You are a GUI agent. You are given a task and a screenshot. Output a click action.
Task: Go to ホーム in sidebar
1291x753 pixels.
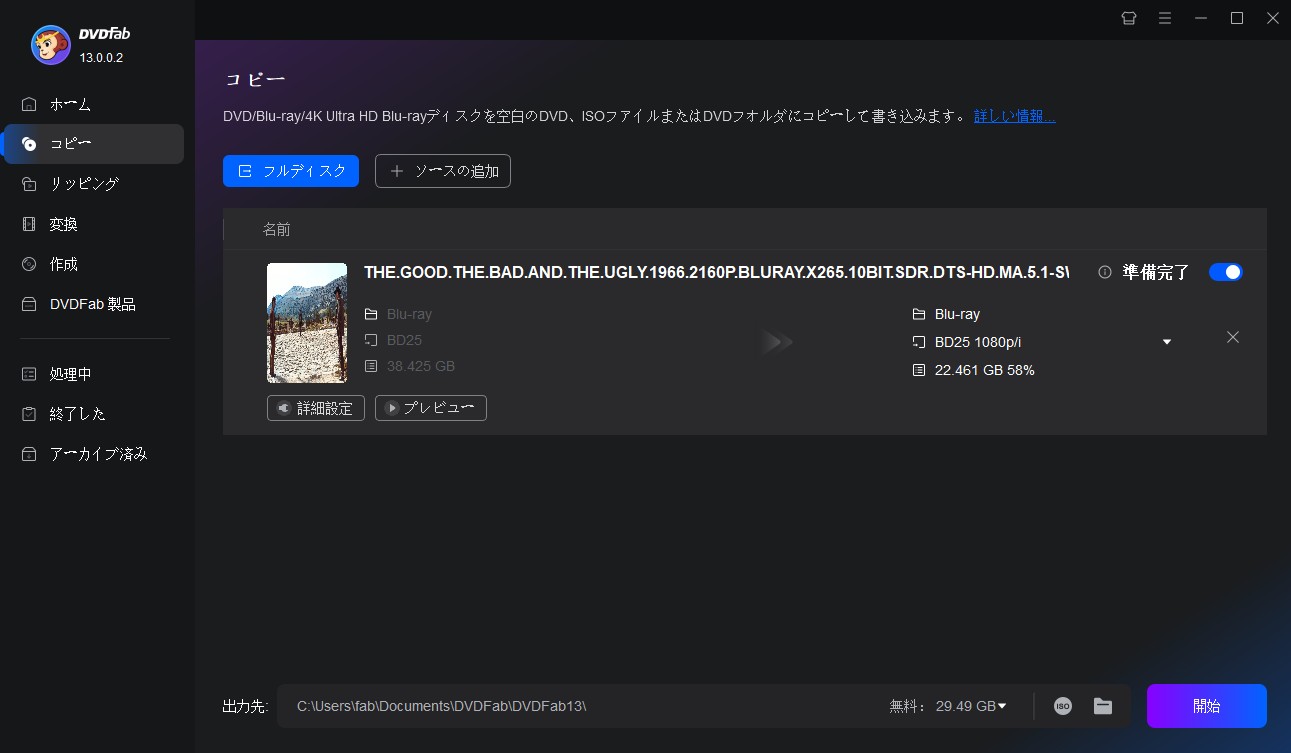pos(92,104)
